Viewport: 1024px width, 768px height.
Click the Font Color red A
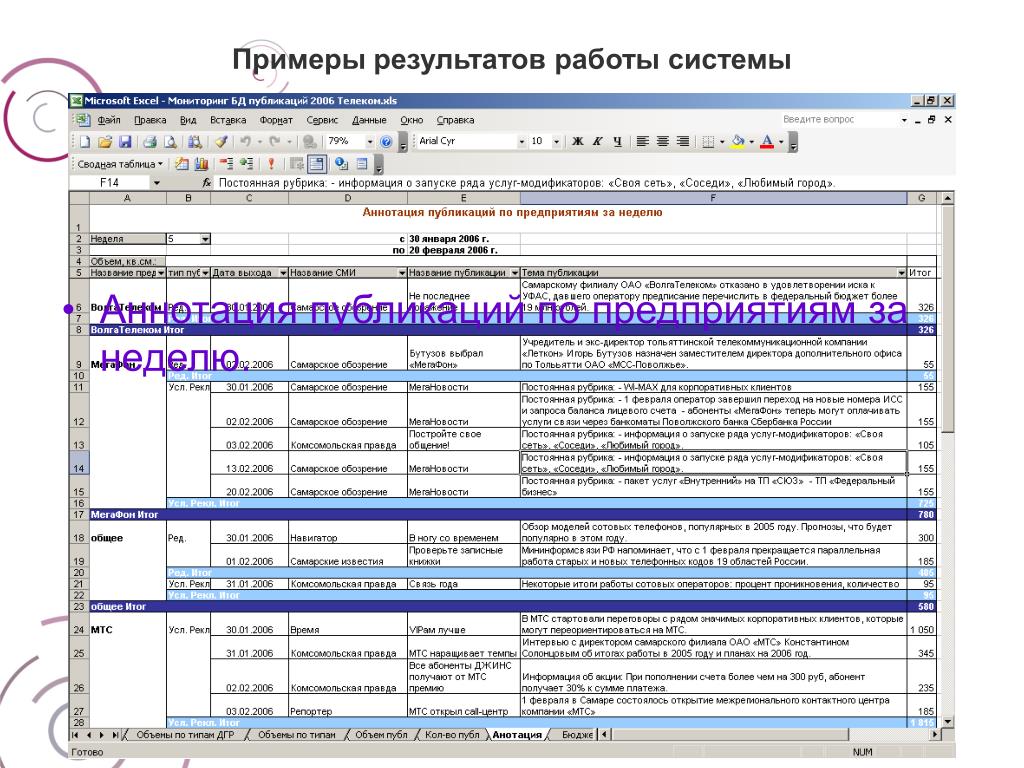point(767,141)
